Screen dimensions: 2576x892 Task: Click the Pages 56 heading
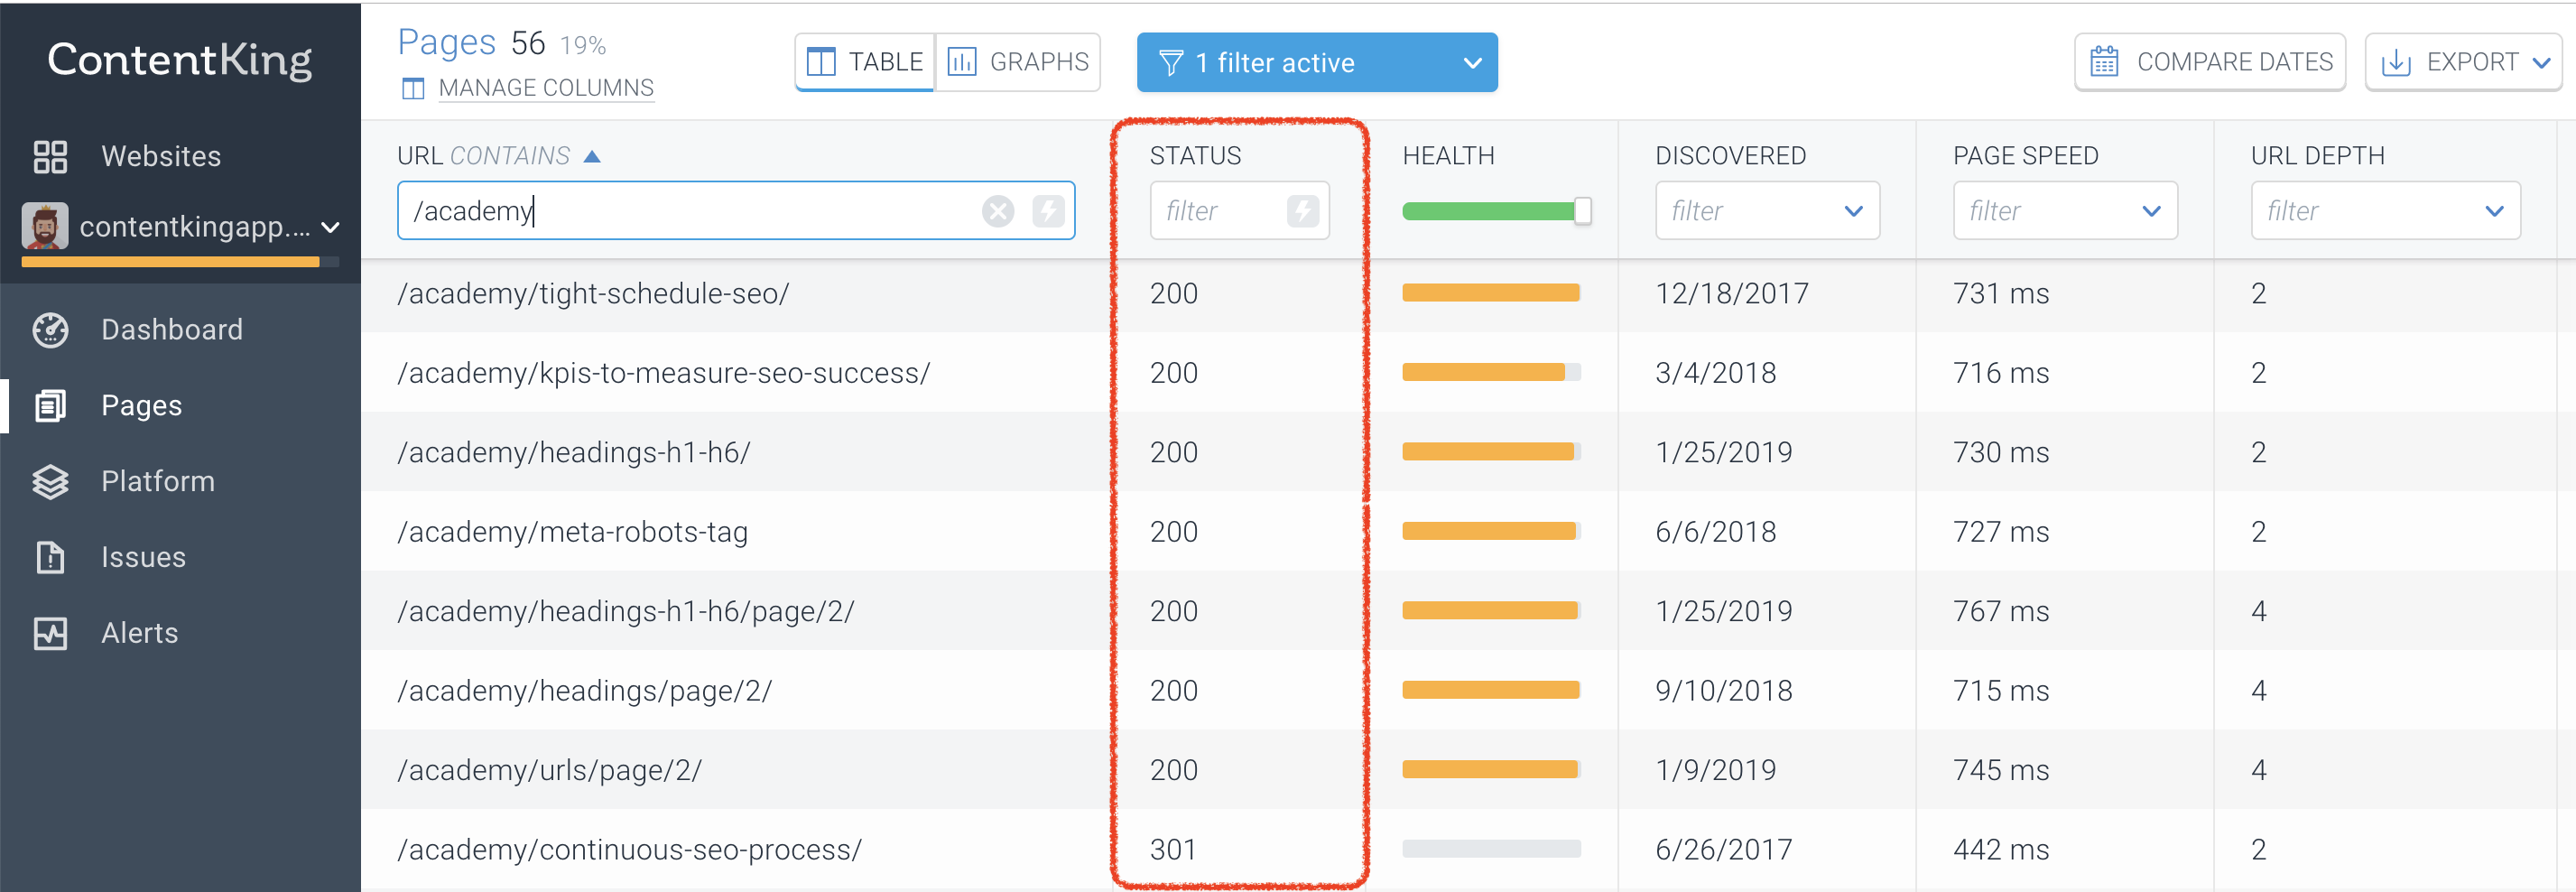point(471,42)
